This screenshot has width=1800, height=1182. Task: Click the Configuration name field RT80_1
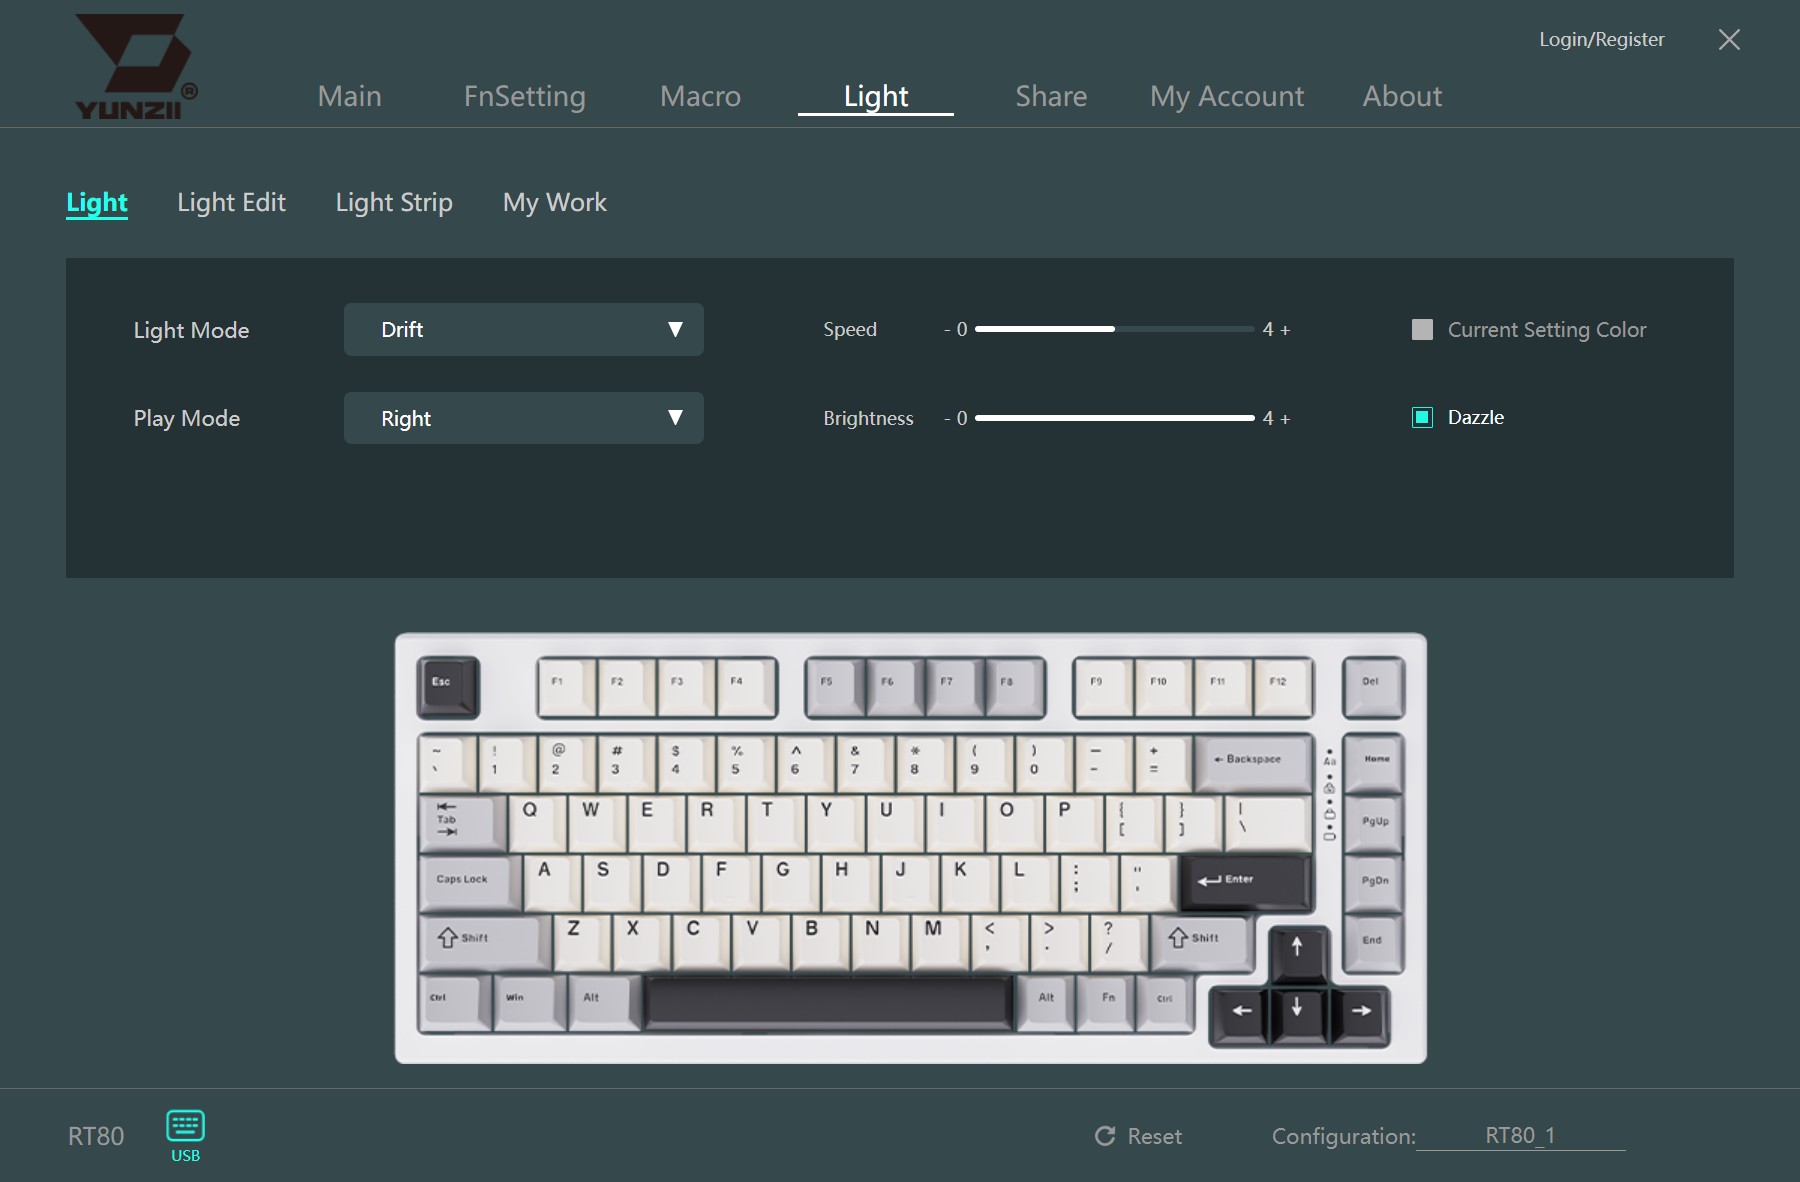(1520, 1136)
